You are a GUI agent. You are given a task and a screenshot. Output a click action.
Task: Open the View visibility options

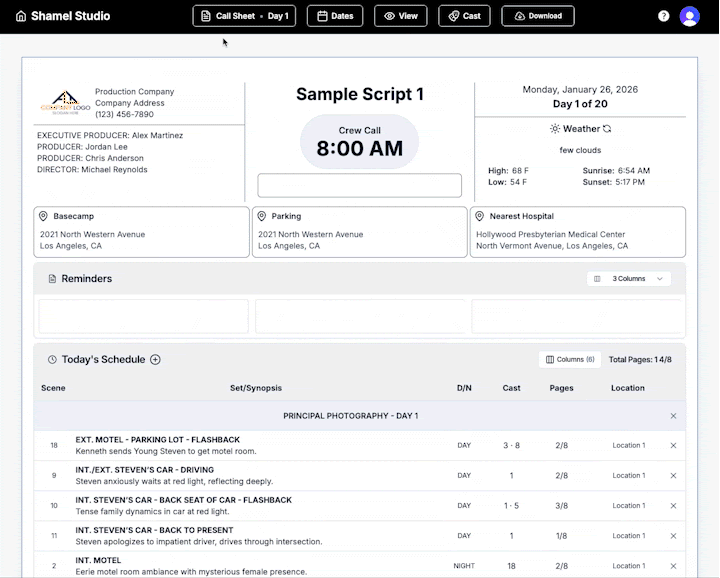point(400,16)
